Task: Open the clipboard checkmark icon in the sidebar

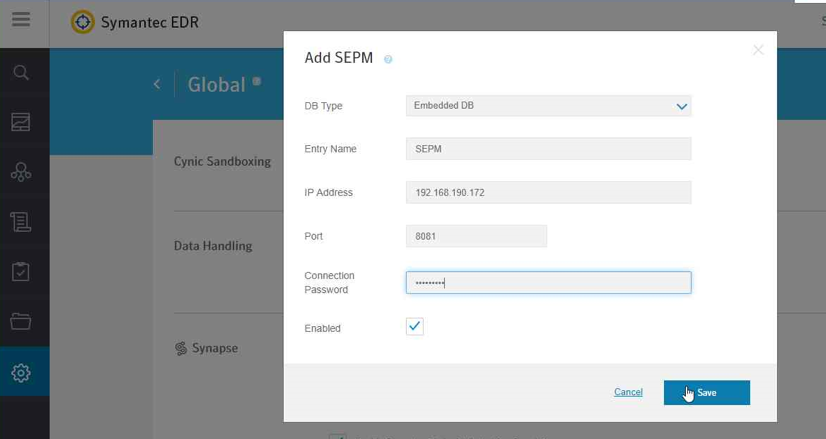Action: [21, 271]
